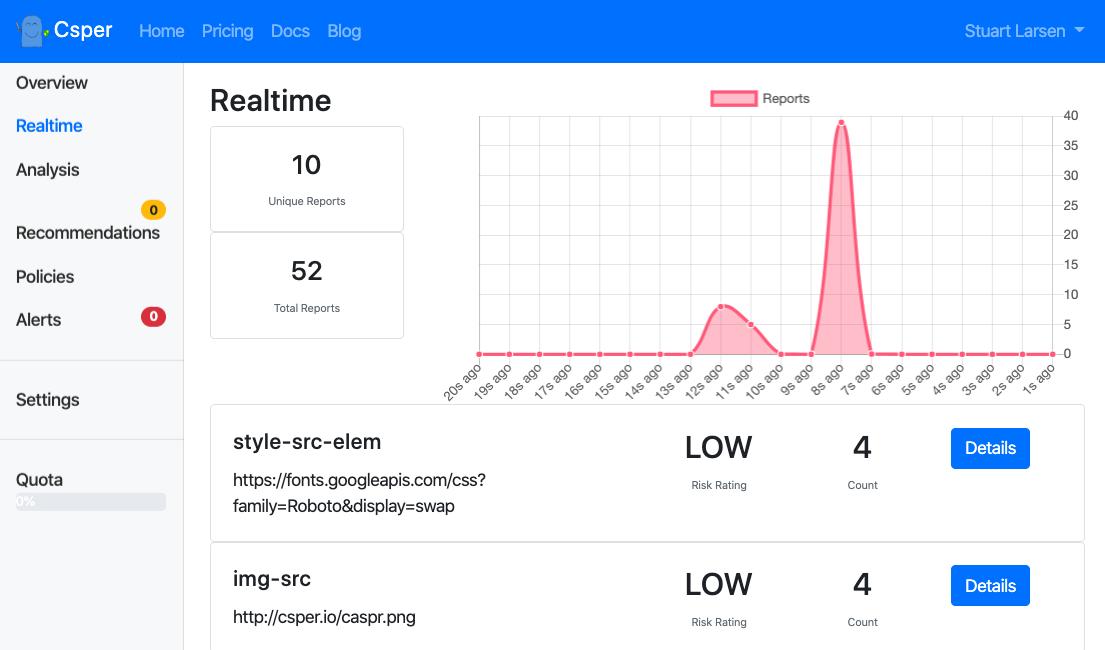Click the Quota sidebar label
Viewport: 1105px width, 650px height.
coord(39,480)
